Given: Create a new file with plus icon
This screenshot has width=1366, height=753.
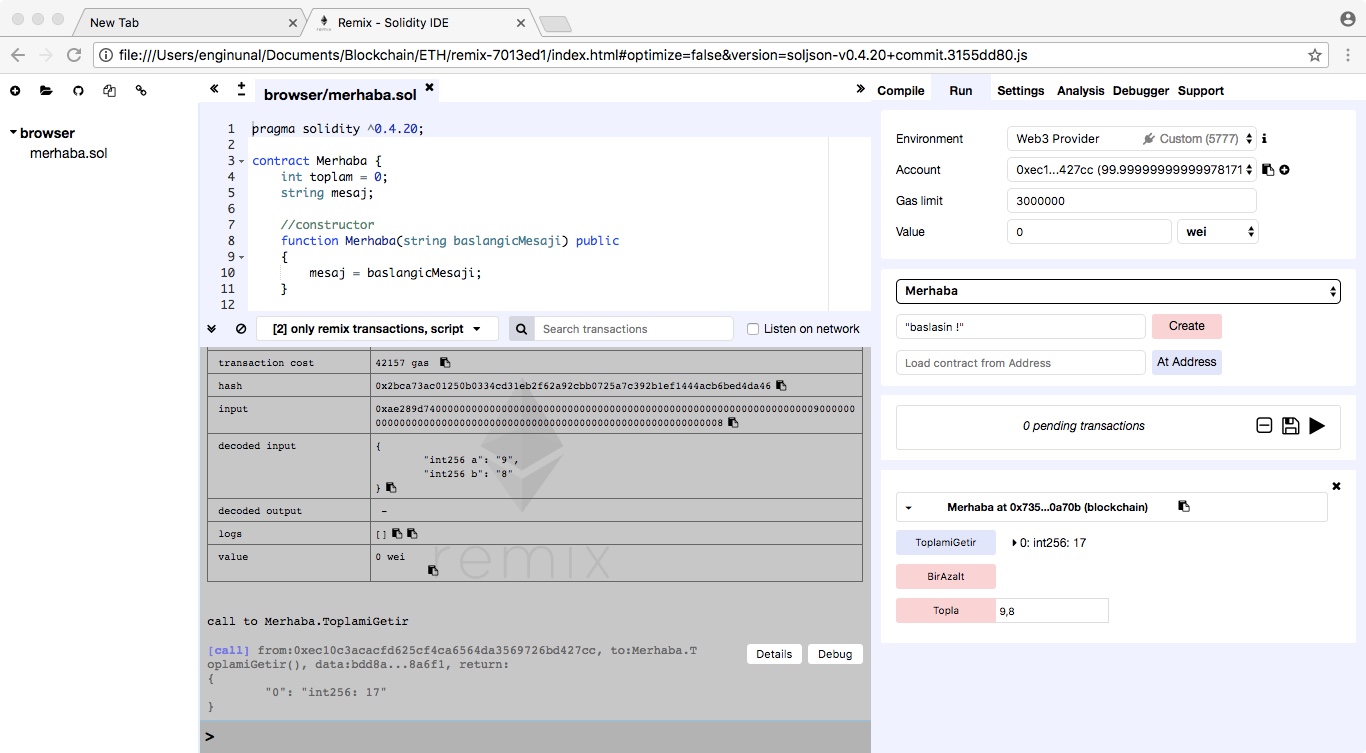Looking at the screenshot, I should [15, 91].
